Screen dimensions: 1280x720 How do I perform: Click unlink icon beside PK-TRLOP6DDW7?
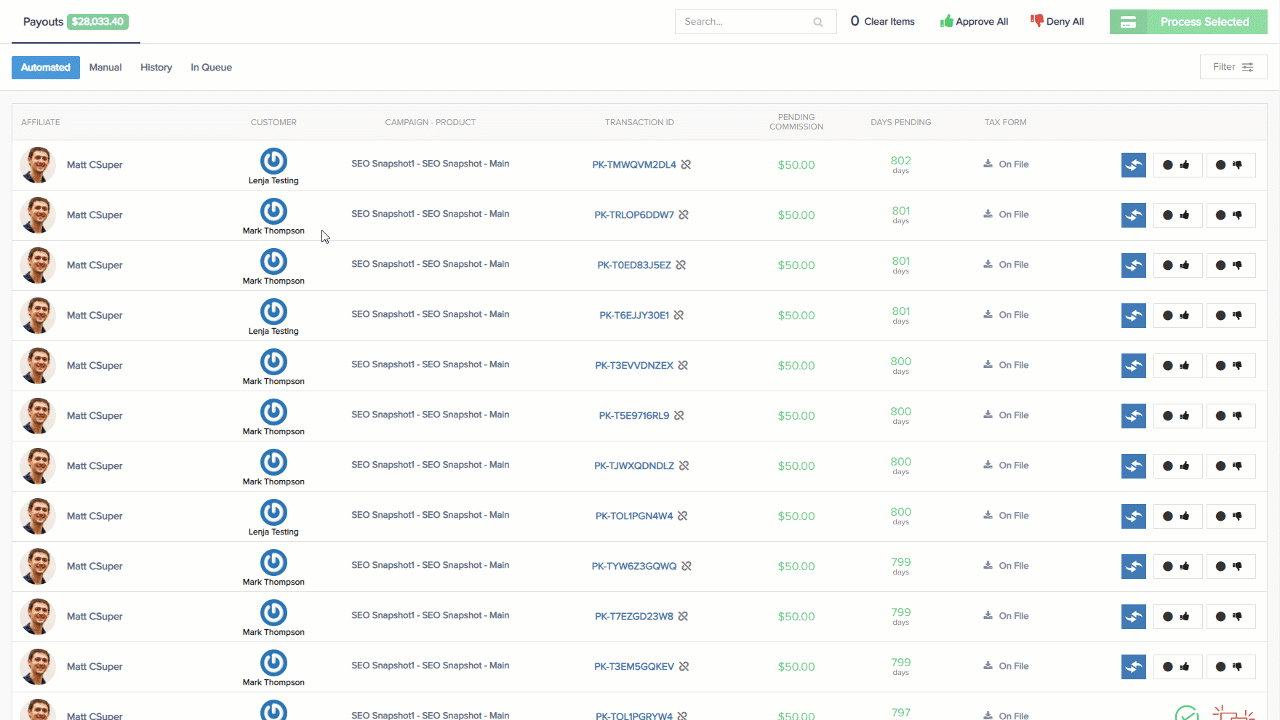683,215
